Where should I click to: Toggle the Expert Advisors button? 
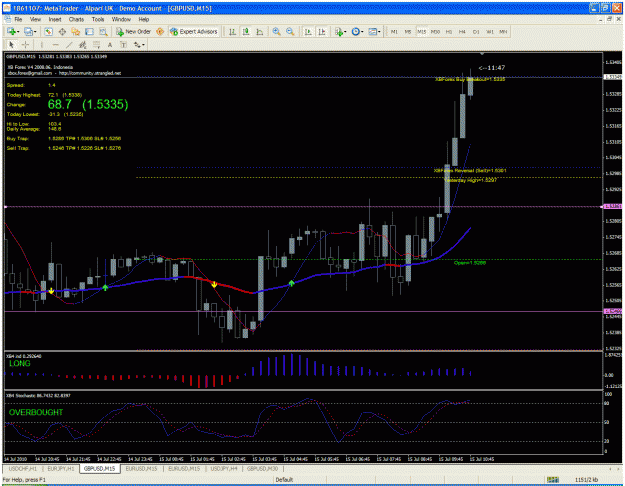point(194,31)
